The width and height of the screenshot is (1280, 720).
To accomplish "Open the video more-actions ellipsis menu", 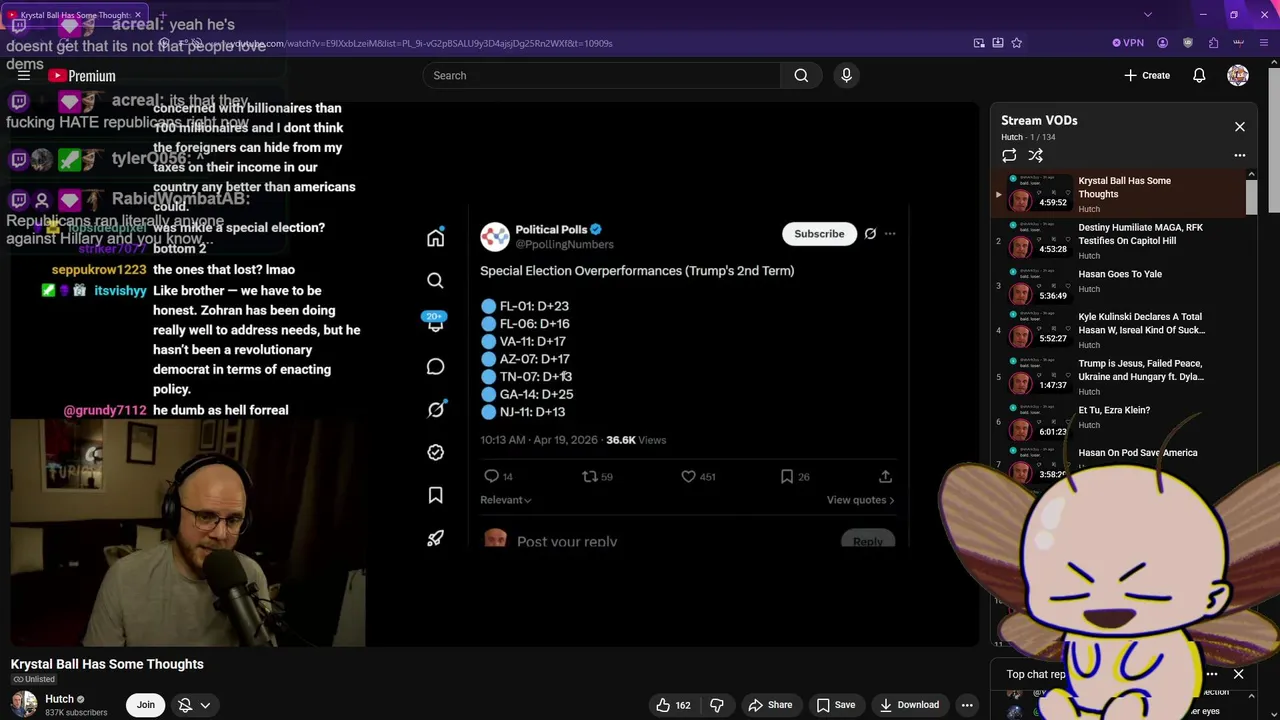I will (967, 705).
